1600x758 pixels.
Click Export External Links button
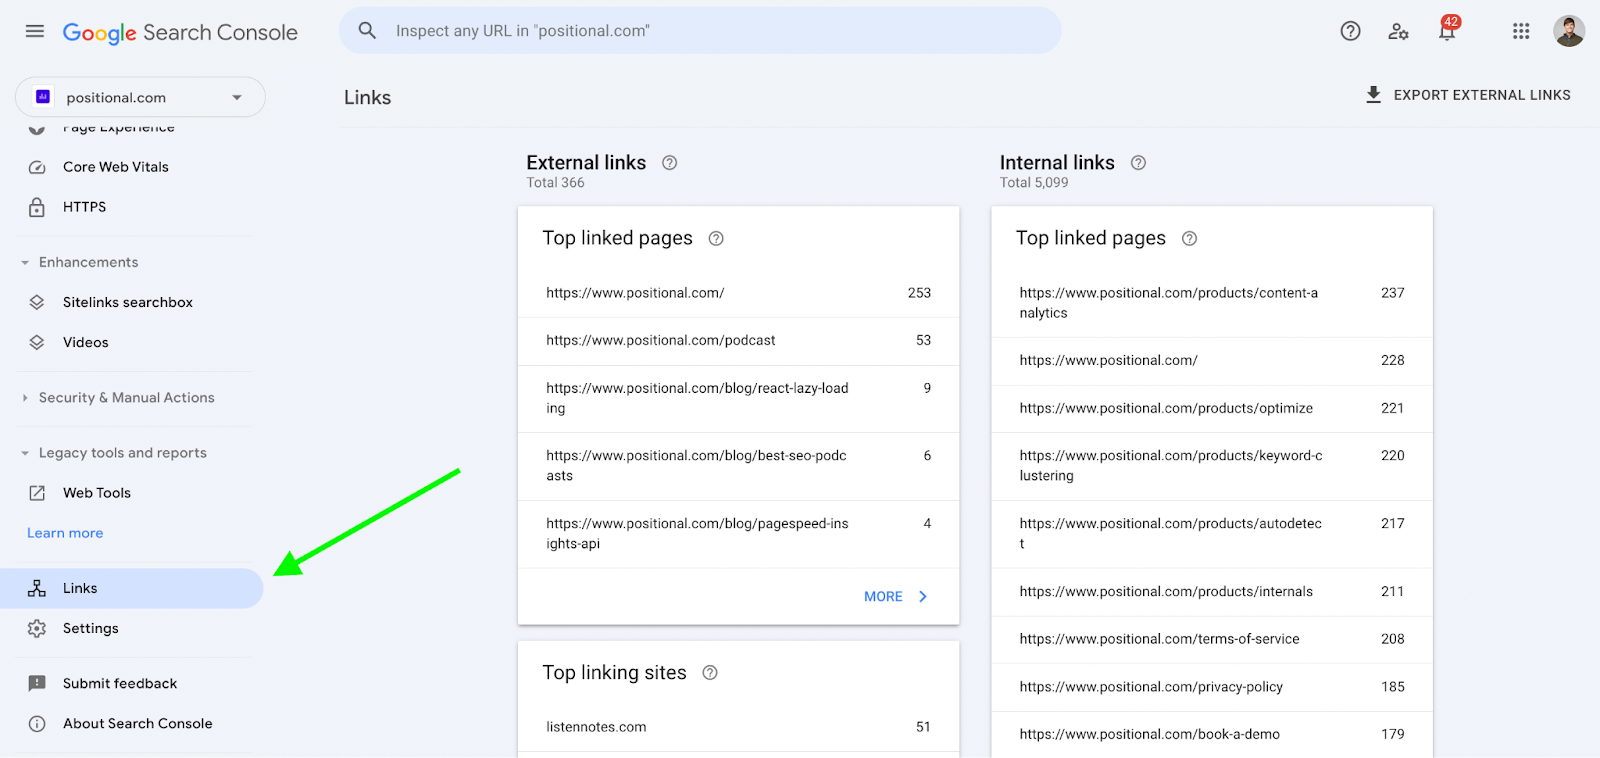pyautogui.click(x=1468, y=95)
